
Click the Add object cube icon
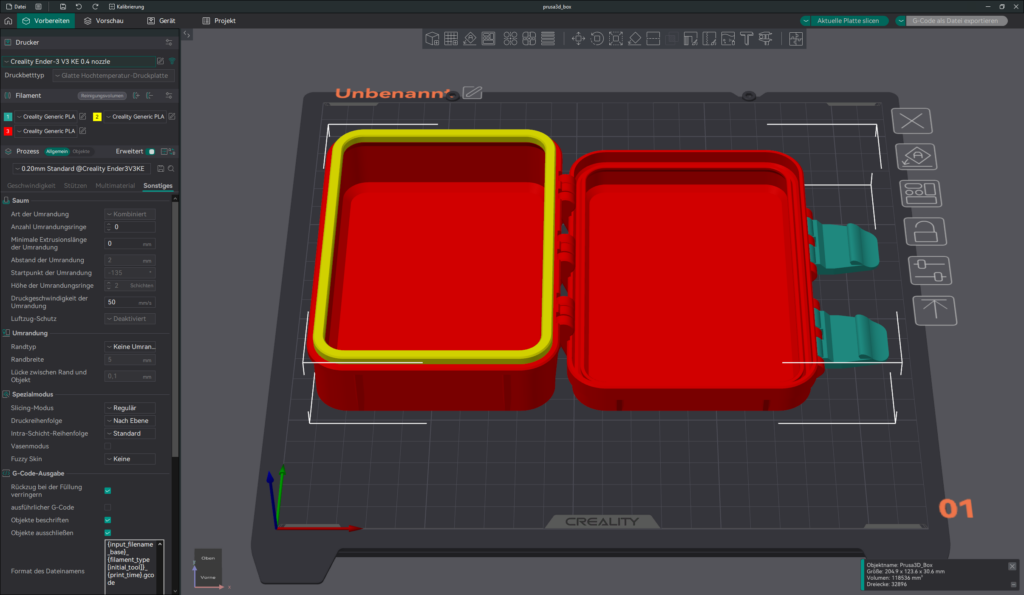coord(432,39)
